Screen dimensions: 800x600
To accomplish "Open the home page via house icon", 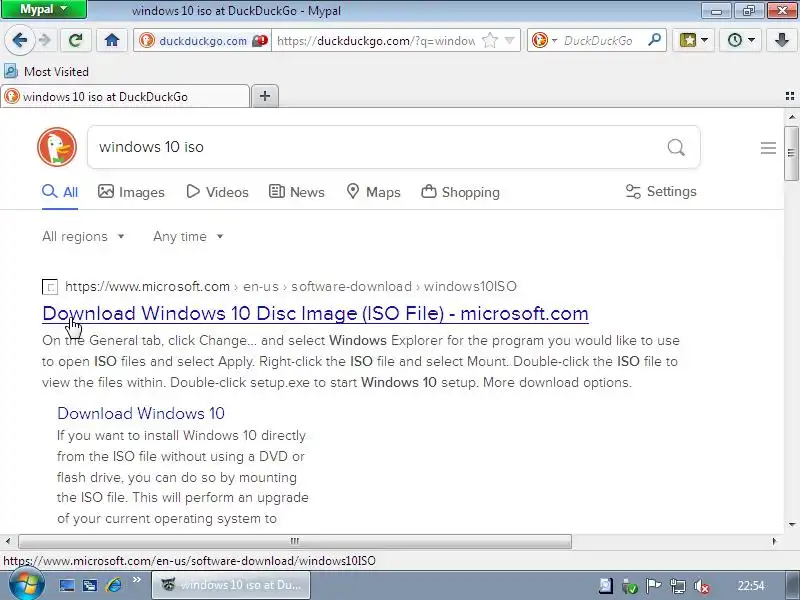I will 112,40.
